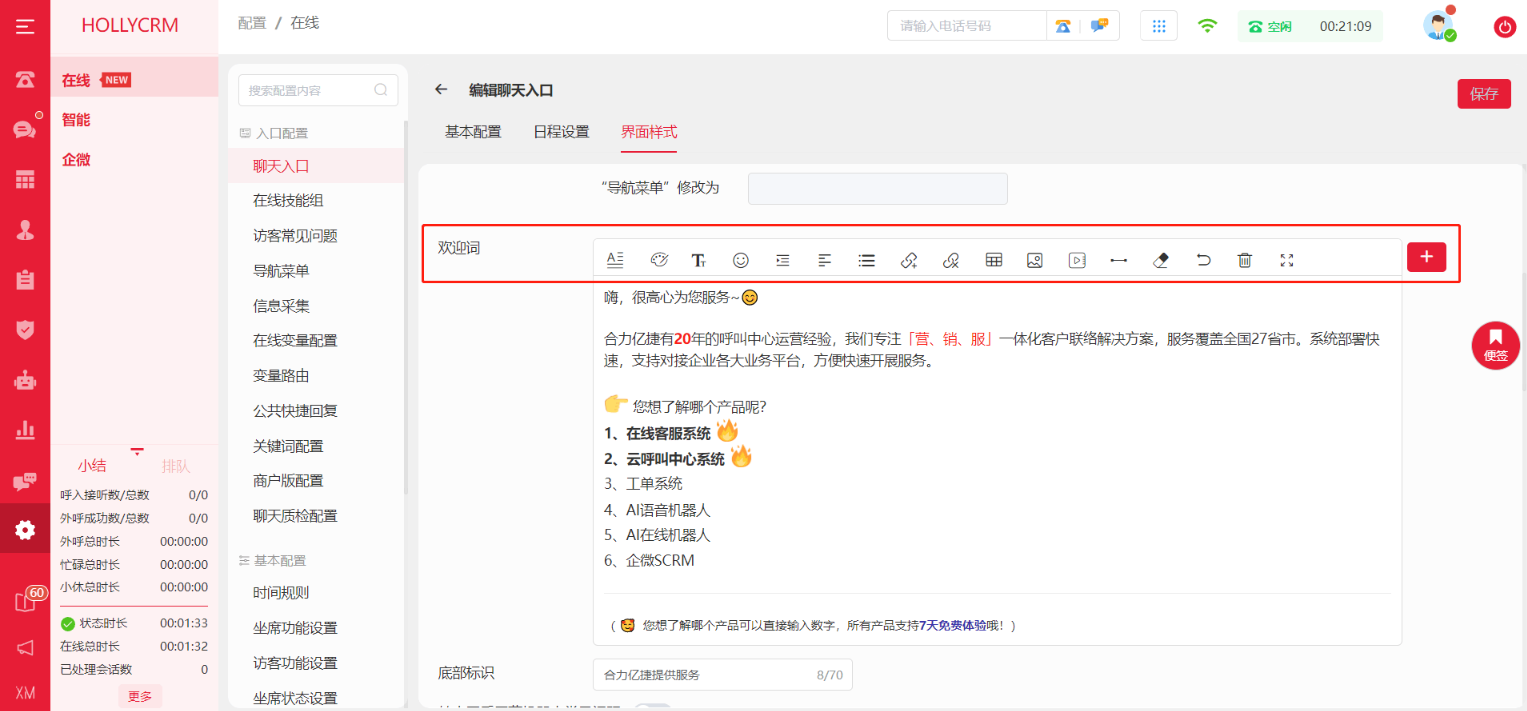The width and height of the screenshot is (1527, 711).
Task: Open the 企微 section
Action: coord(76,160)
